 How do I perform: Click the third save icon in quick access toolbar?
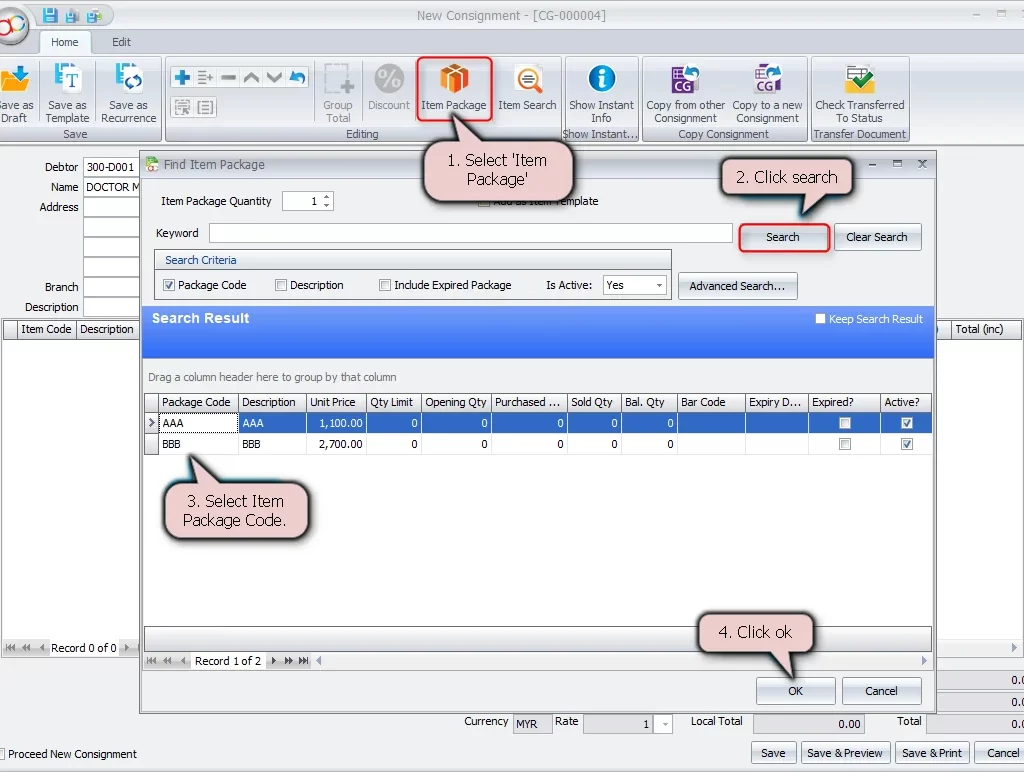pos(94,15)
